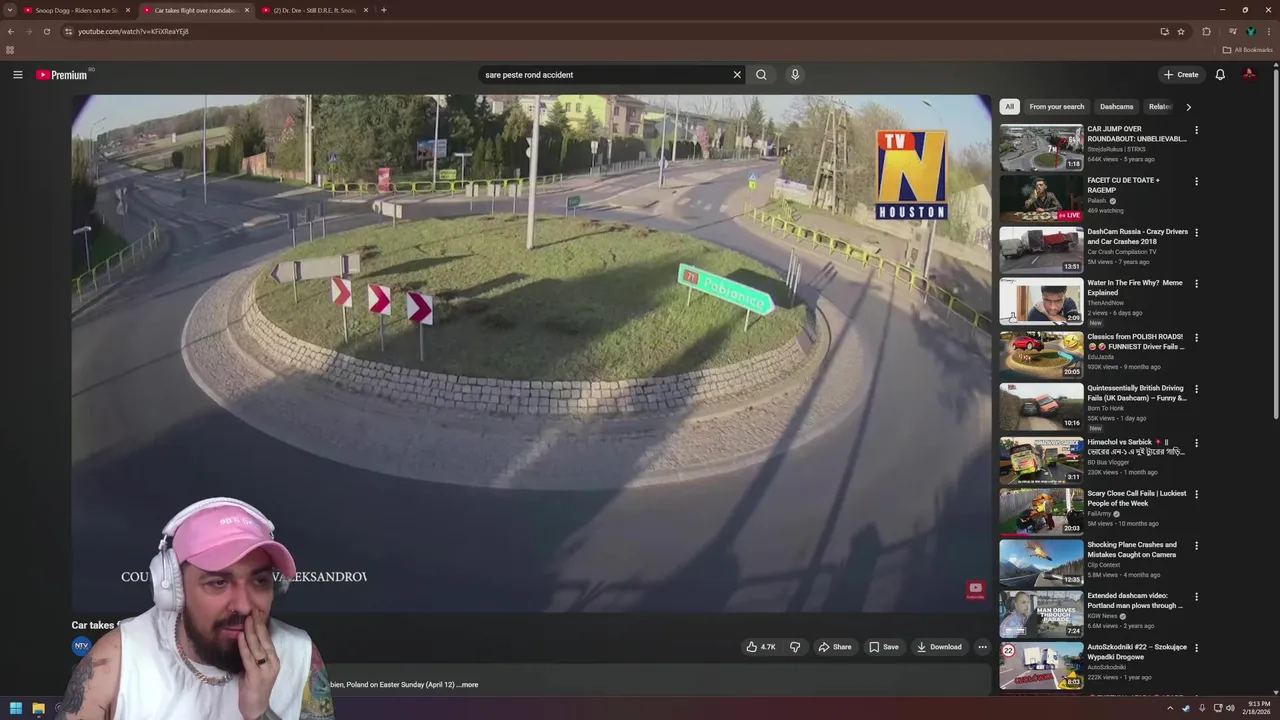Click the address bar URL
The width and height of the screenshot is (1280, 720).
click(x=133, y=31)
